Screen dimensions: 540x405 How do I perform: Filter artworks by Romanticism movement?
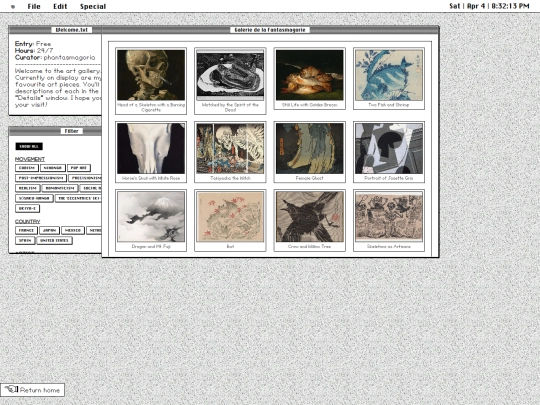coord(60,188)
